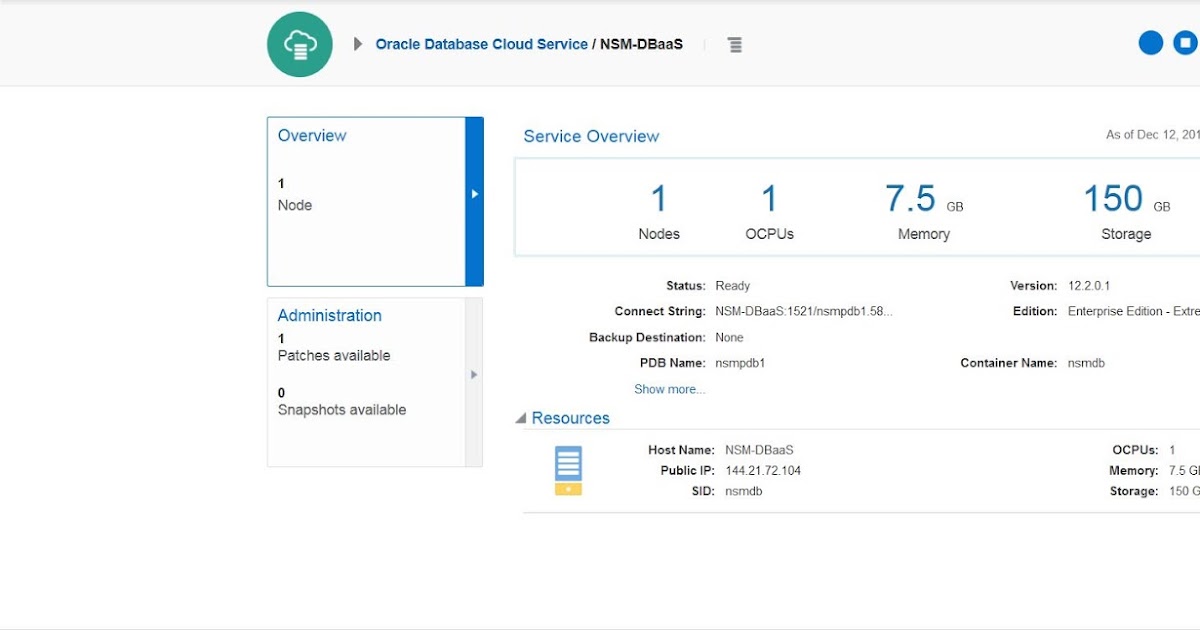Click the arrow before the breadcrumb title
Screen dimensions: 1200x630
(x=357, y=43)
